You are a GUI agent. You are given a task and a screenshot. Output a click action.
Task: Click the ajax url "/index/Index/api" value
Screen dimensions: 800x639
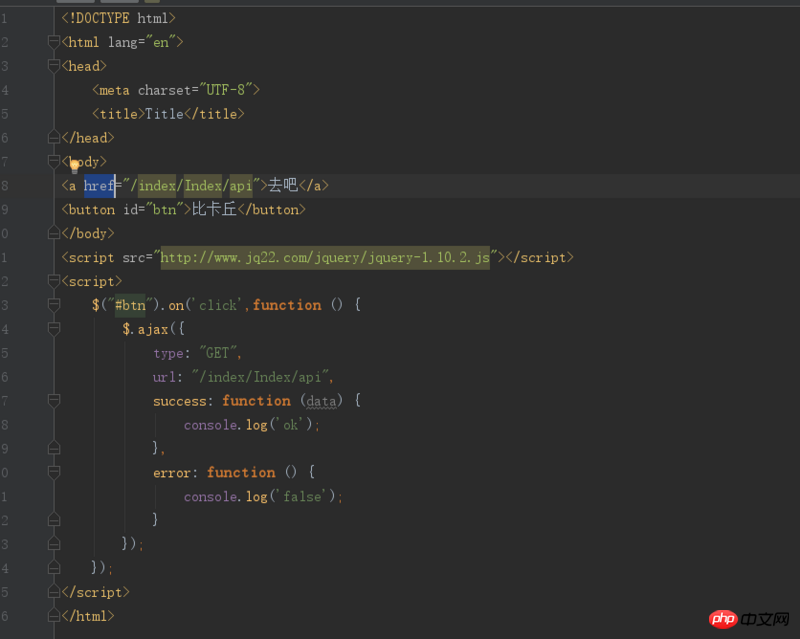pyautogui.click(x=260, y=377)
